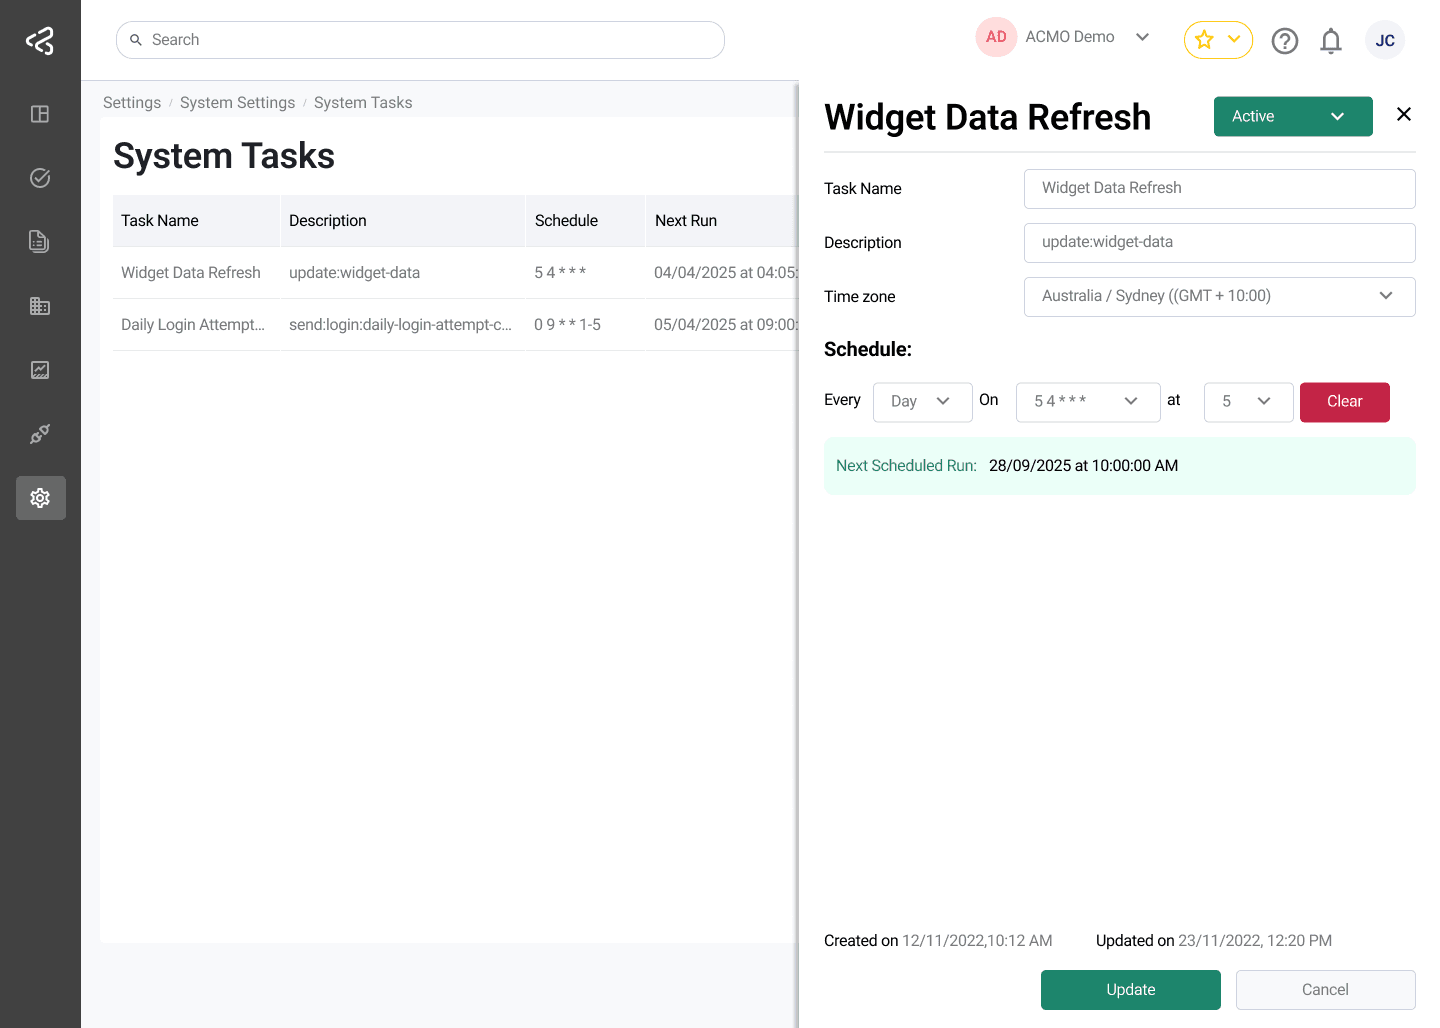
Task: Click into the Search field
Action: [420, 39]
